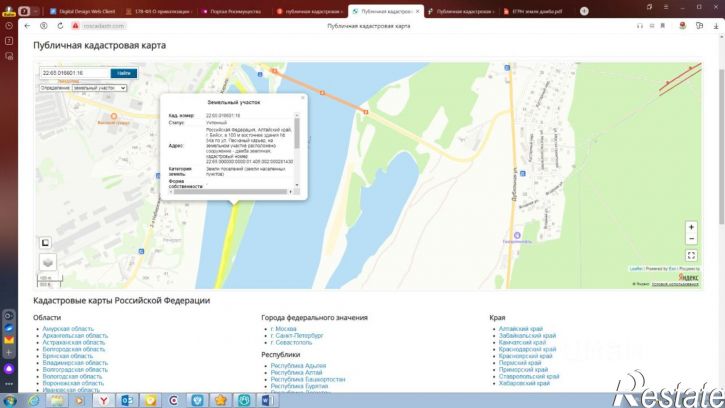Image resolution: width=725 pixels, height=408 pixels.
Task: Open the search type dropdown (земельный участок)
Action: (x=83, y=88)
